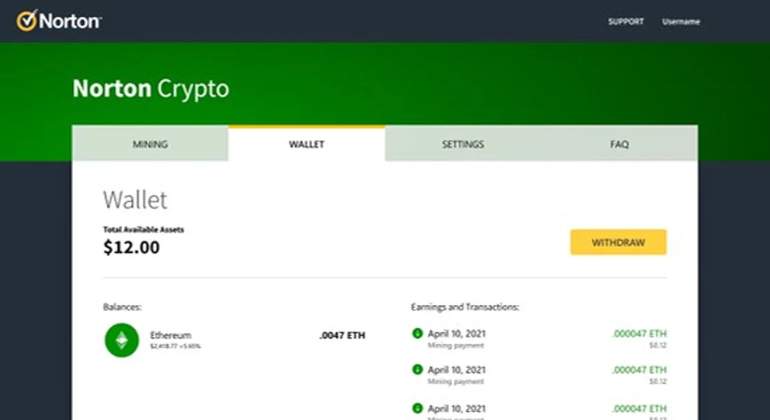Click the Norton checkmark logo

(x=27, y=21)
